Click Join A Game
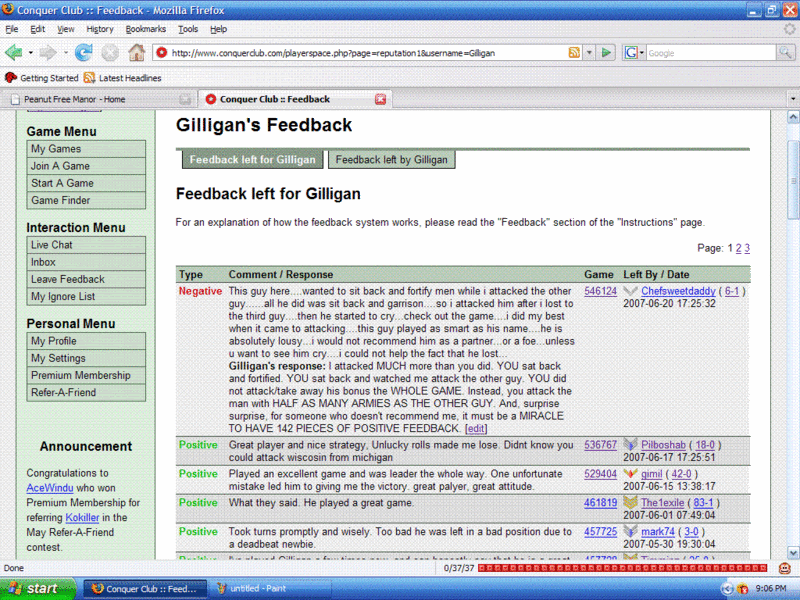800x600 pixels. [x=86, y=166]
